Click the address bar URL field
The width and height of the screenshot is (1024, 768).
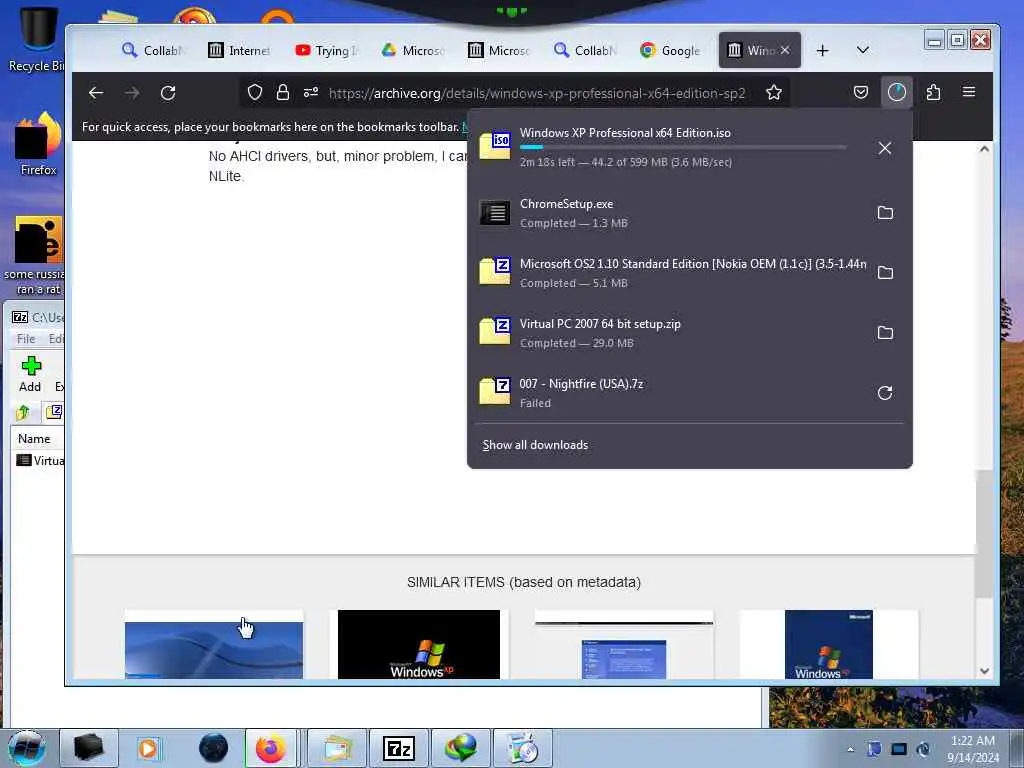[x=537, y=93]
